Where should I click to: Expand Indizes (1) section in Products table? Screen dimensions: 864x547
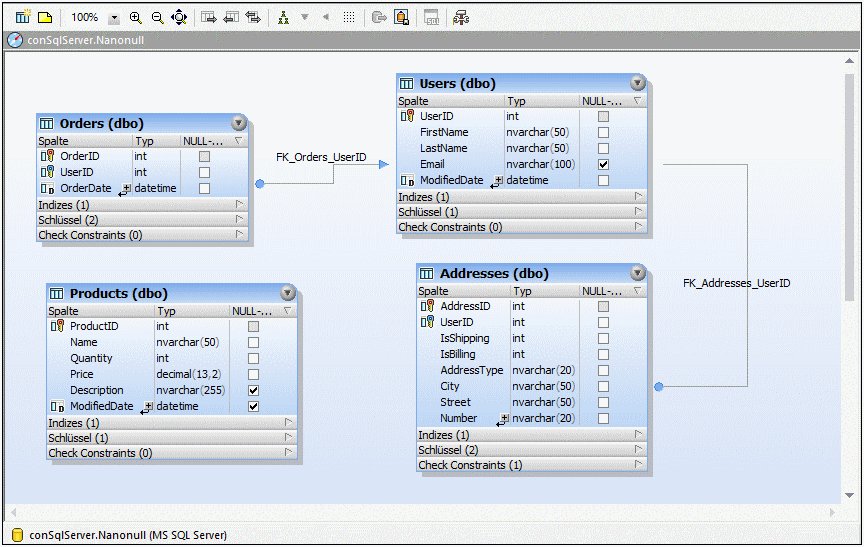pyautogui.click(x=288, y=423)
